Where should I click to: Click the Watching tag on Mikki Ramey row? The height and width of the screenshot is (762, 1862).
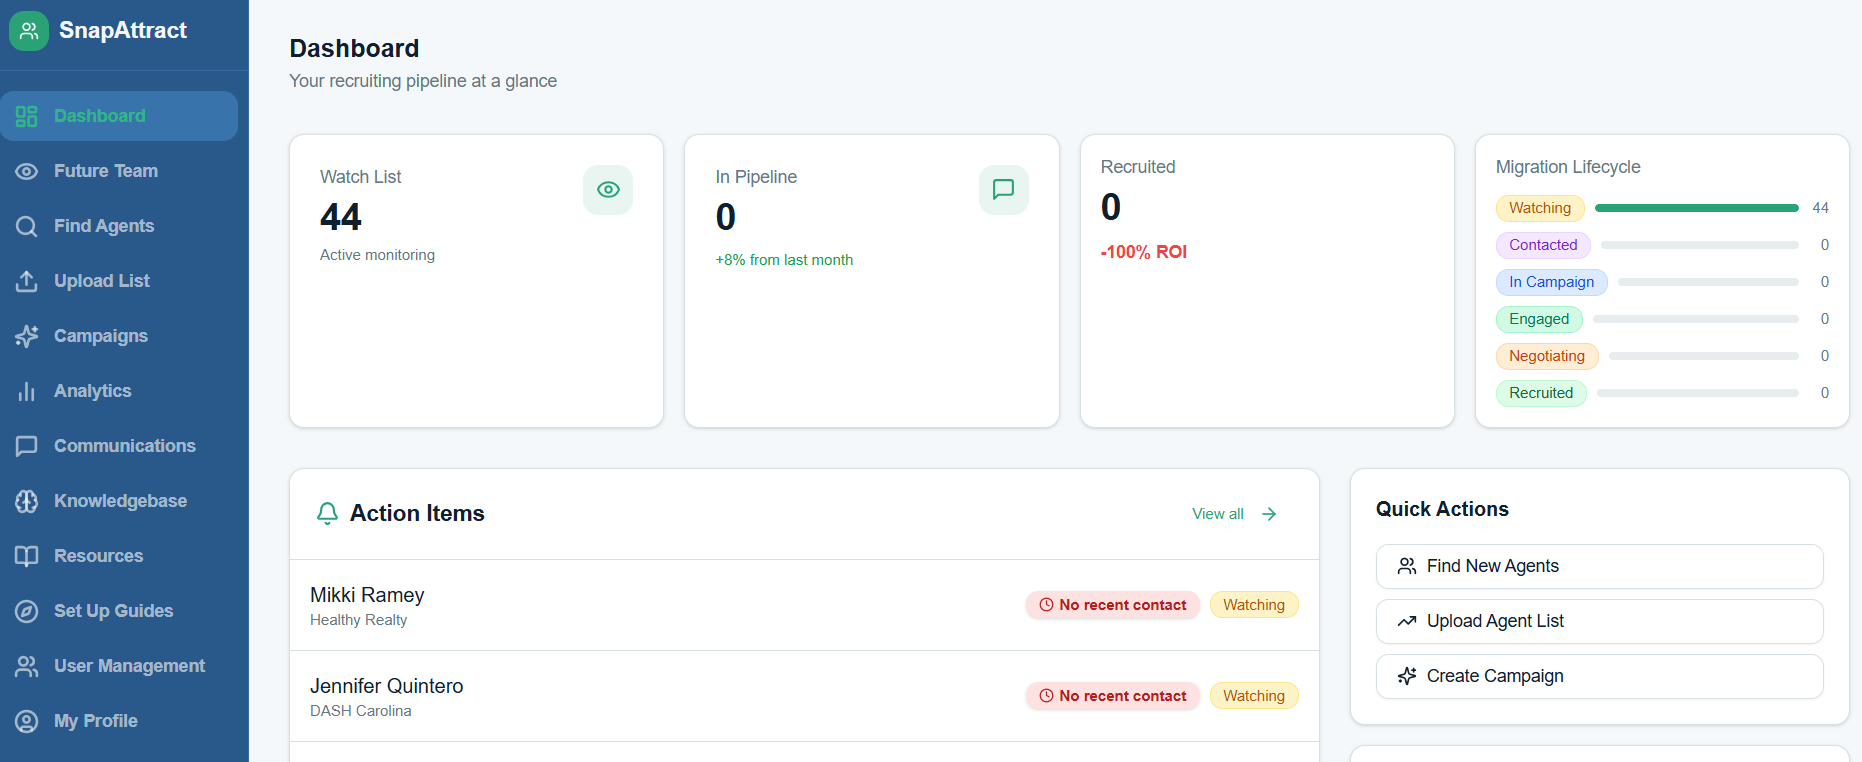point(1254,605)
